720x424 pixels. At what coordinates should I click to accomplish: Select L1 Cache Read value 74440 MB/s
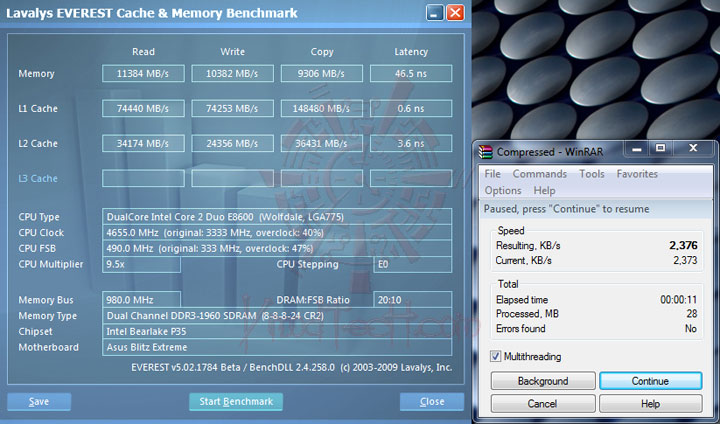pyautogui.click(x=143, y=108)
